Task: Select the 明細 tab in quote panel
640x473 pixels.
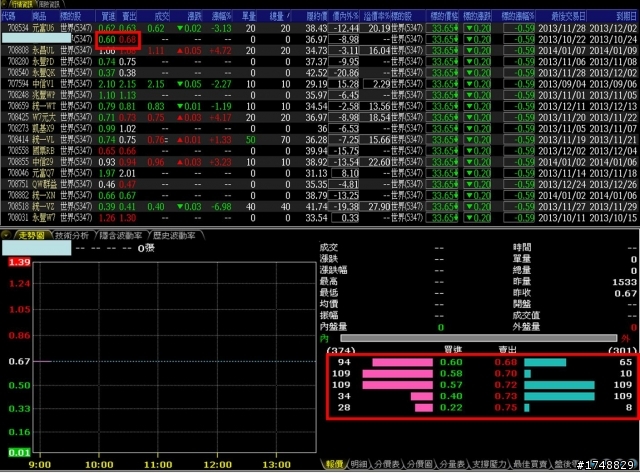Action: coord(359,464)
